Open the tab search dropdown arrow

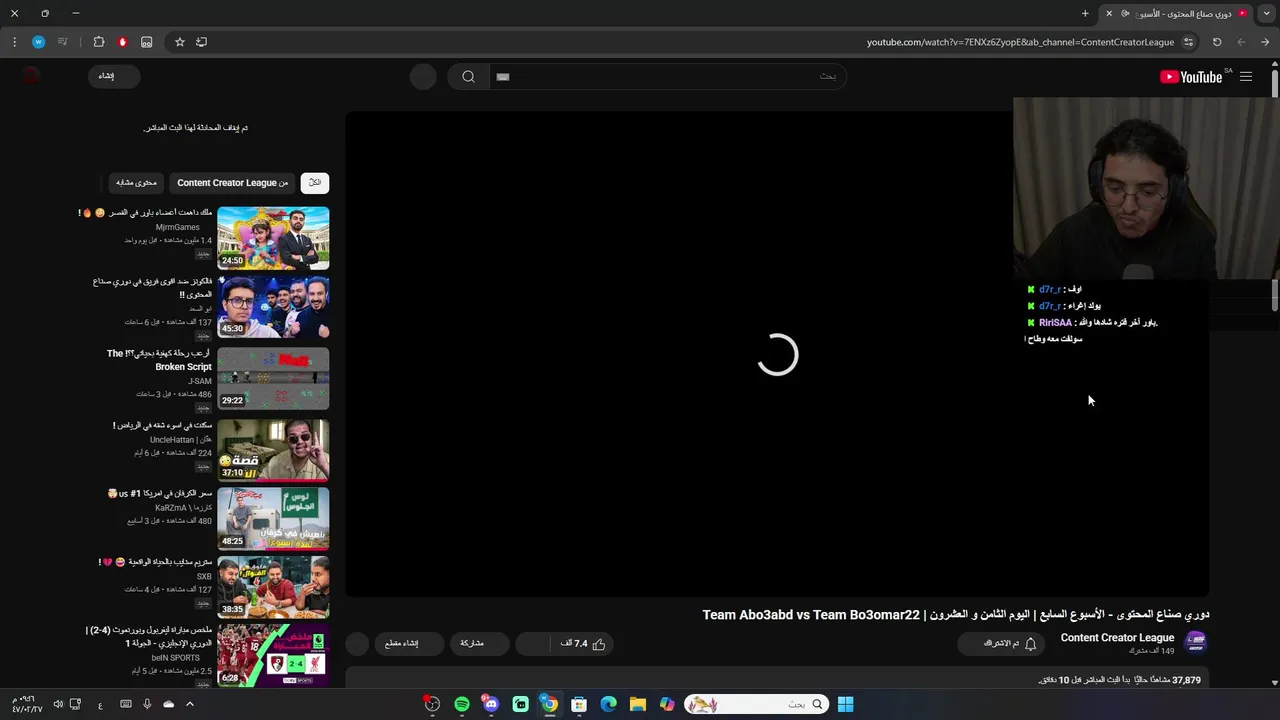(x=1267, y=13)
